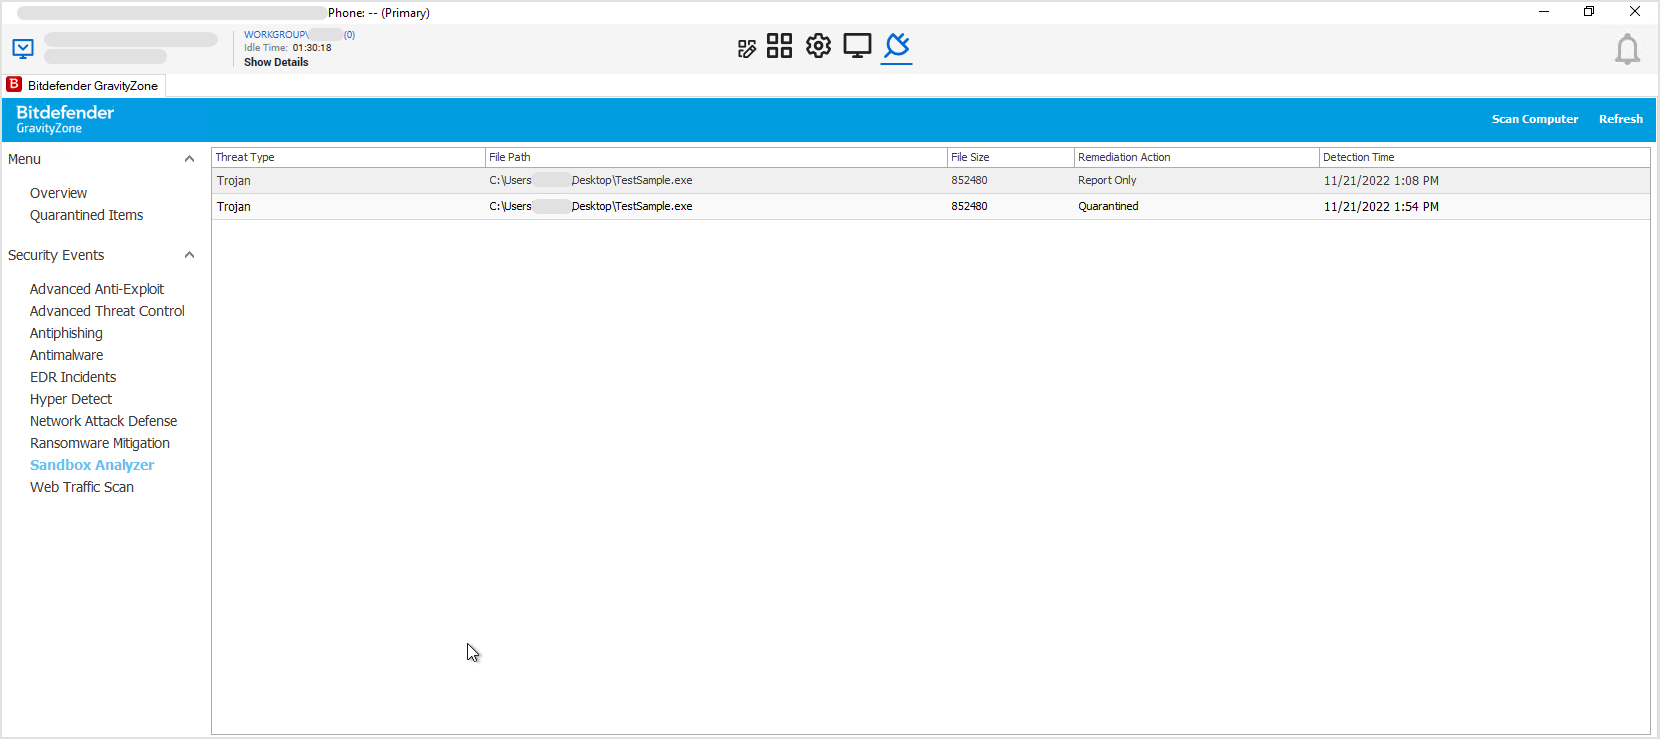Viewport: 1660px width, 739px height.
Task: Click the 852480 file size in the Report Only row
Action: point(969,181)
